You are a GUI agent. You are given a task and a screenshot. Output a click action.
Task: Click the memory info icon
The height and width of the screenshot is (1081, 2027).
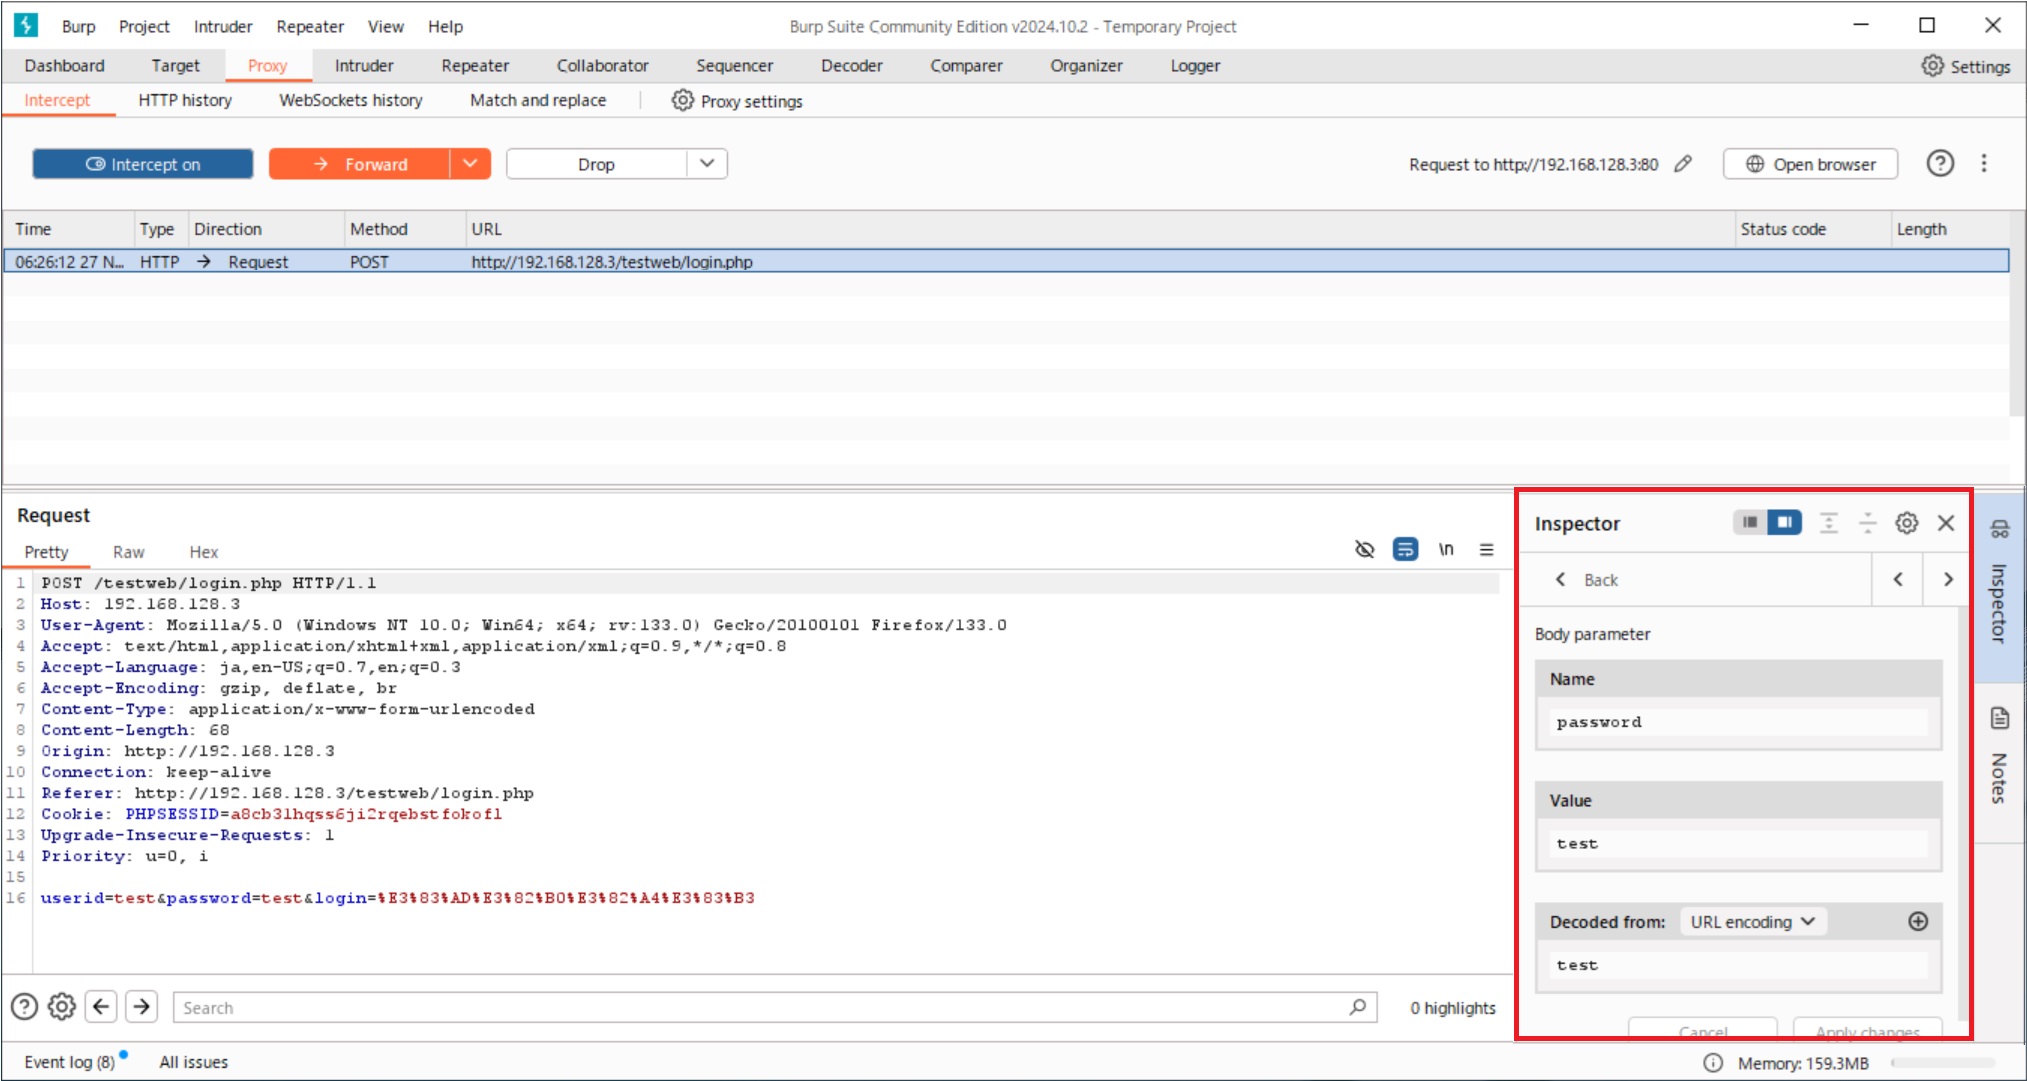pyautogui.click(x=1713, y=1063)
